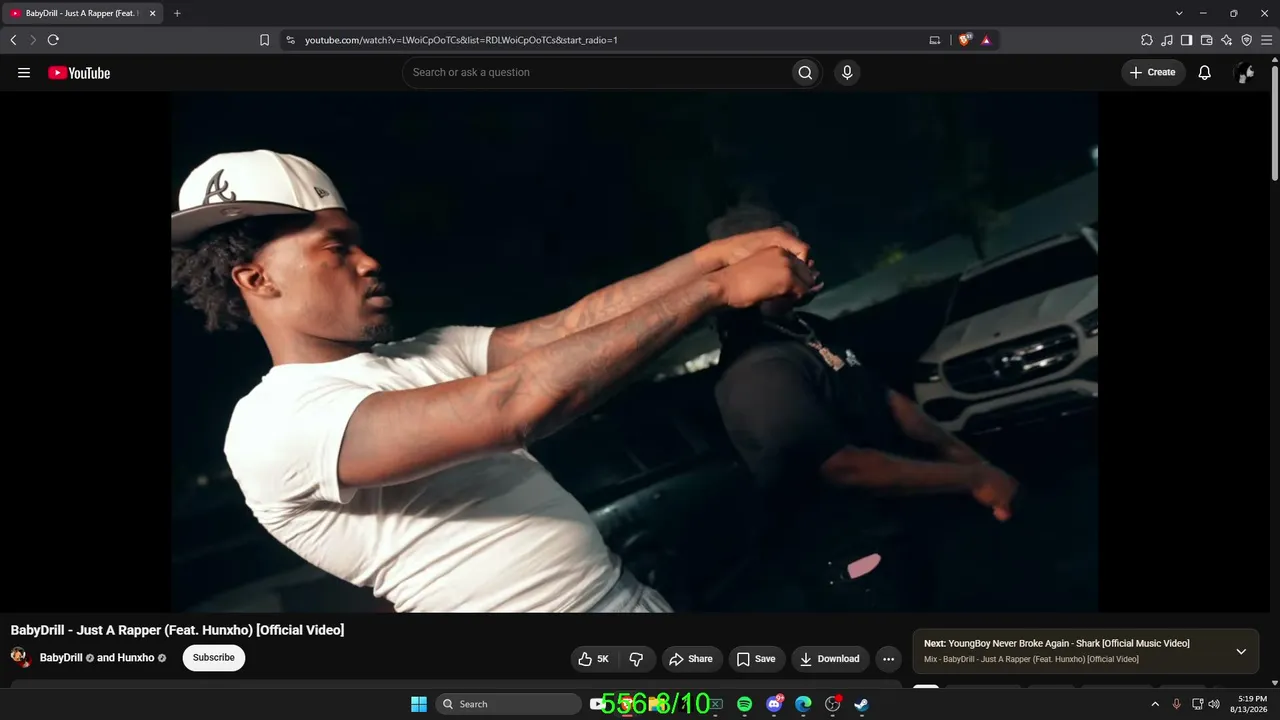The width and height of the screenshot is (1280, 720).
Task: Share this video
Action: (691, 659)
